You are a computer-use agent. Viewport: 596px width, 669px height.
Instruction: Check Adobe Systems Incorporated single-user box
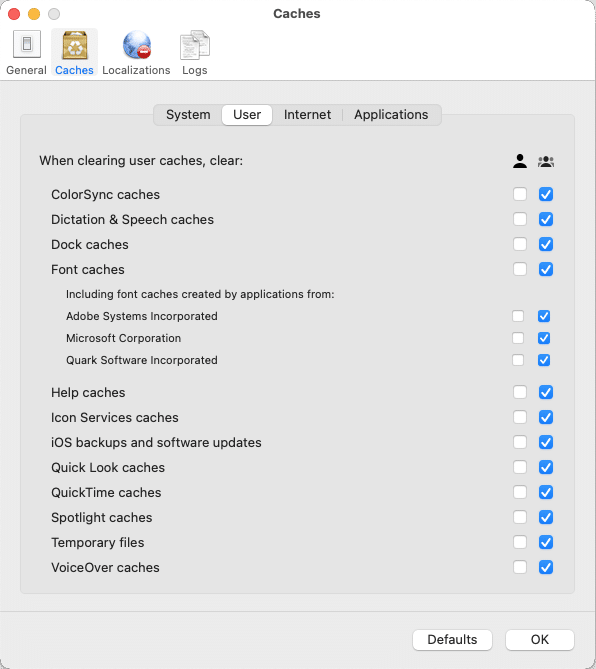tap(518, 316)
